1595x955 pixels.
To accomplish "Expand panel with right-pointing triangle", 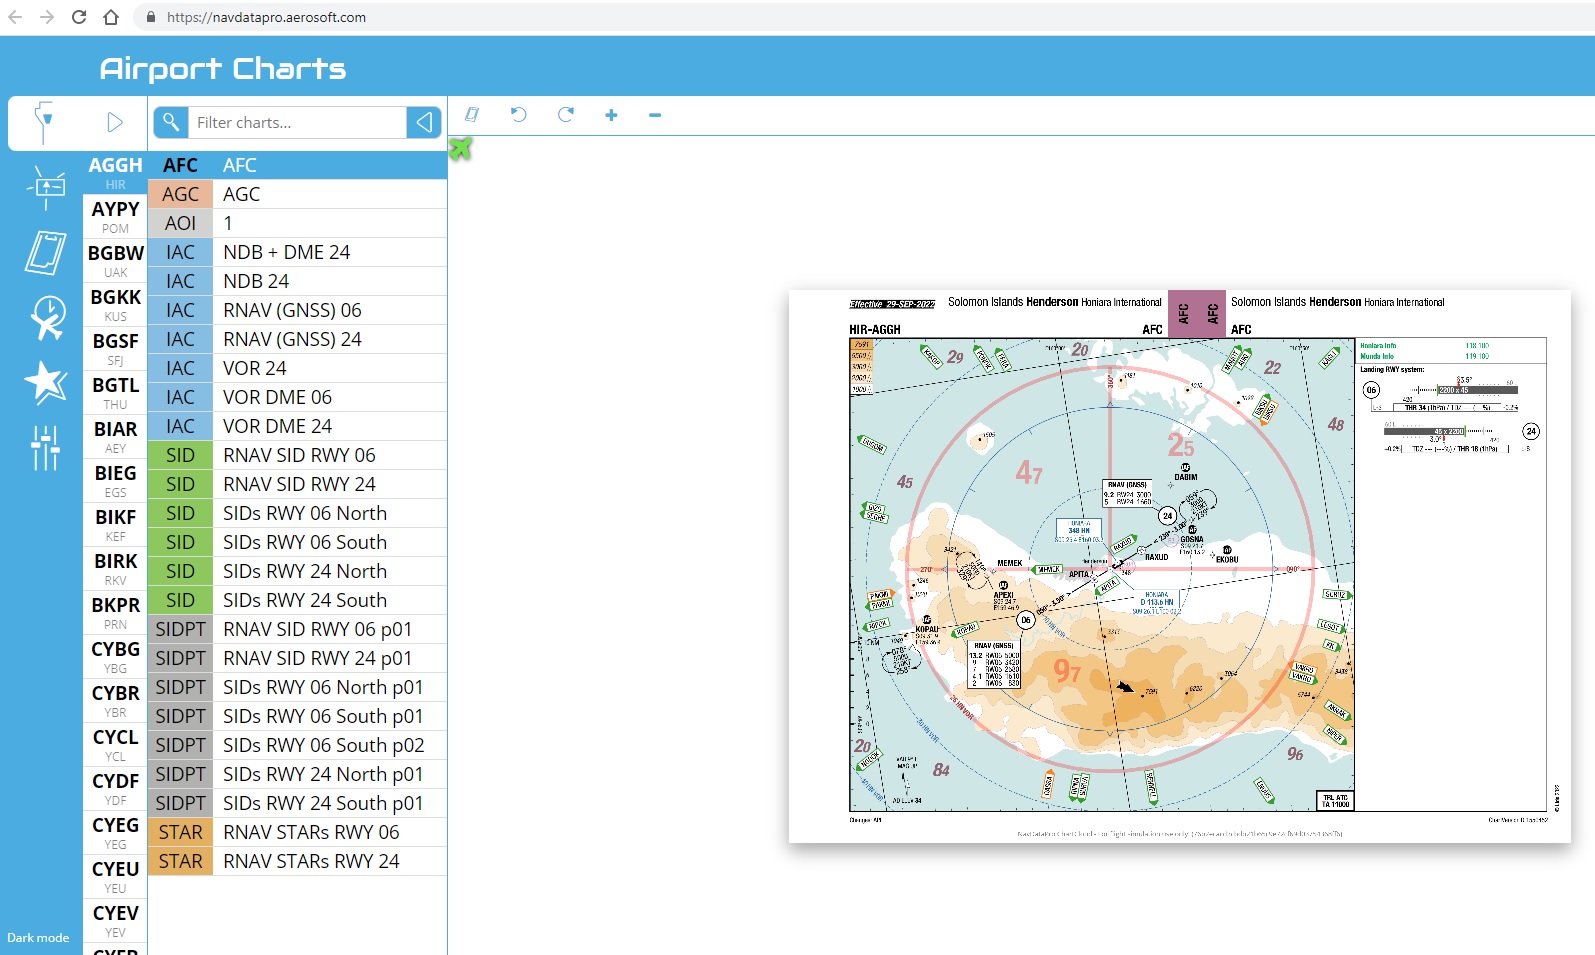I will click(x=115, y=122).
